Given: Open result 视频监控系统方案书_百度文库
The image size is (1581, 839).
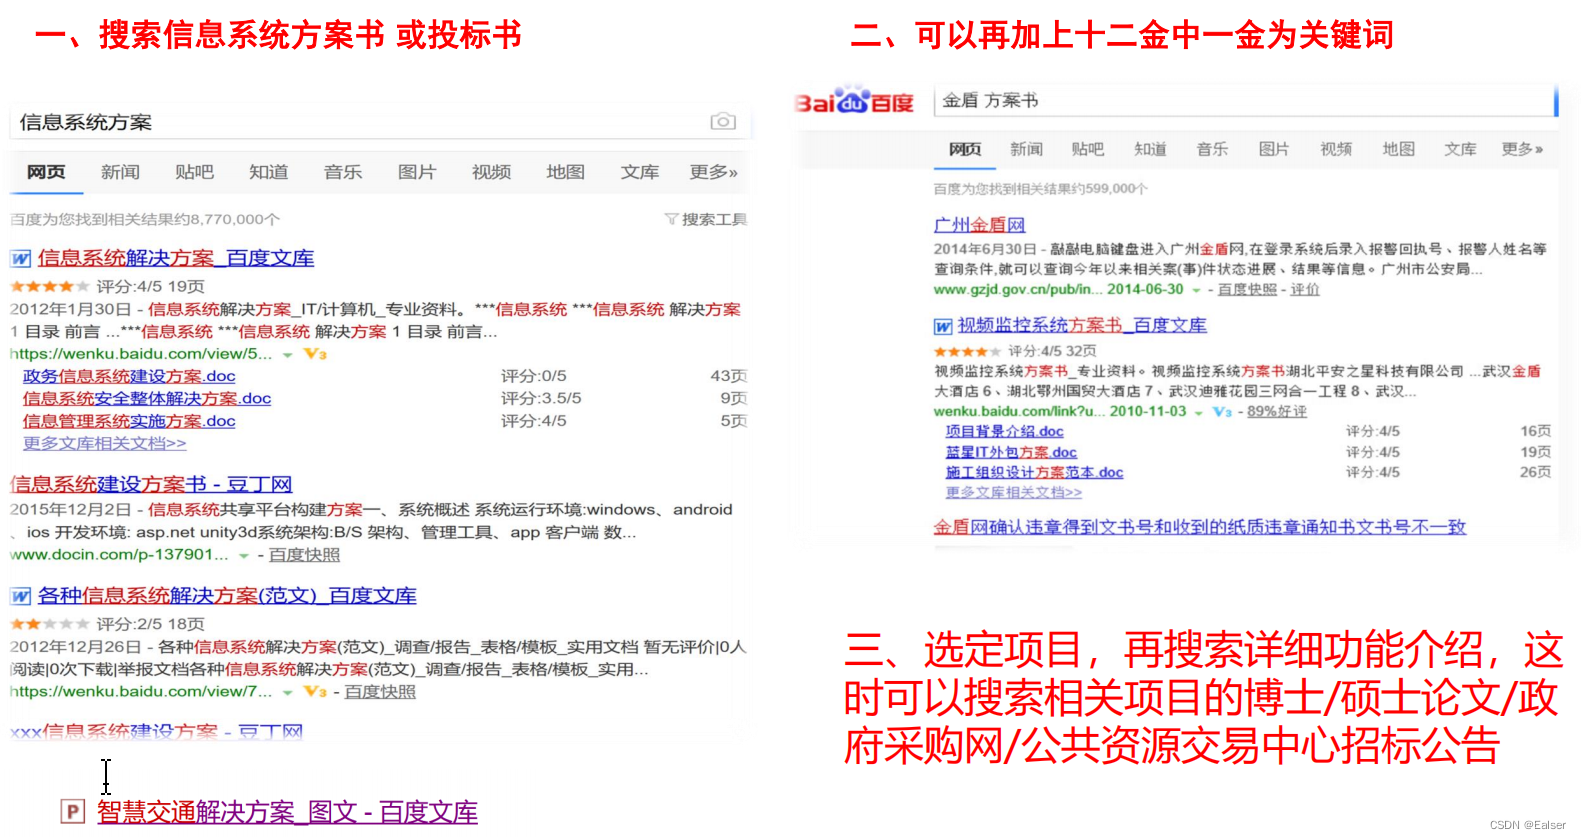Looking at the screenshot, I should (1082, 325).
